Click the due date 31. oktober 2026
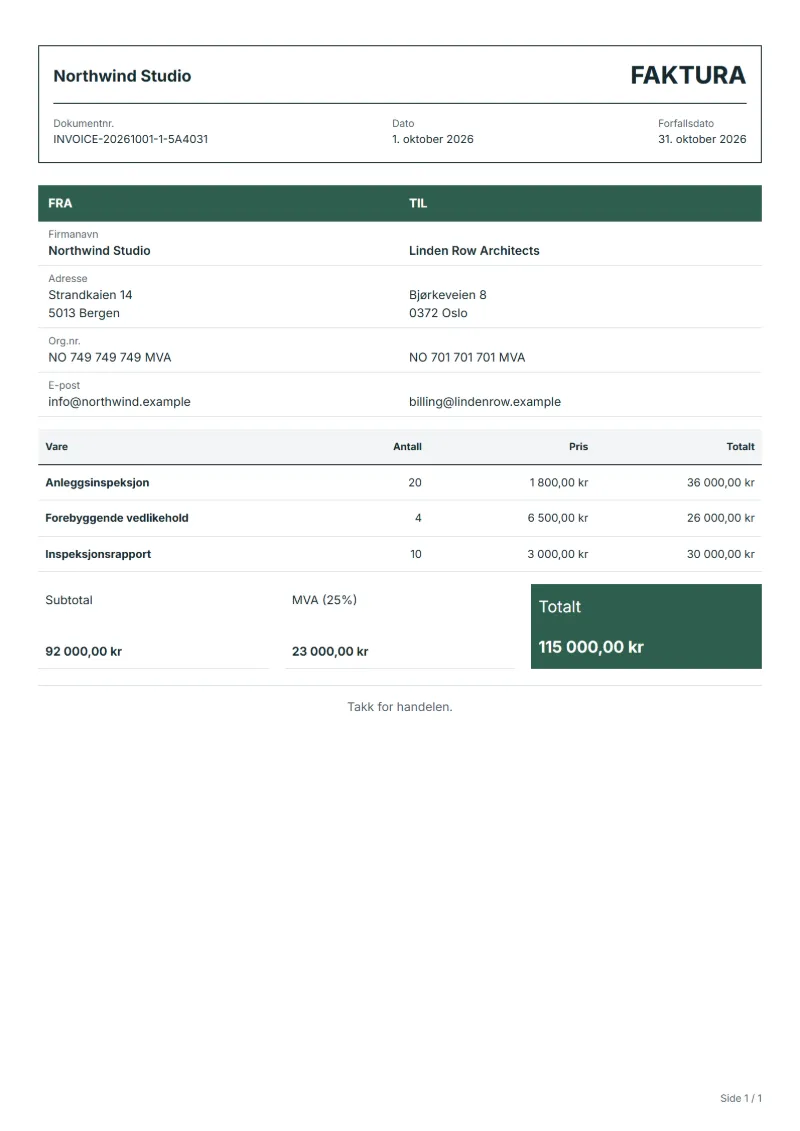 click(702, 139)
